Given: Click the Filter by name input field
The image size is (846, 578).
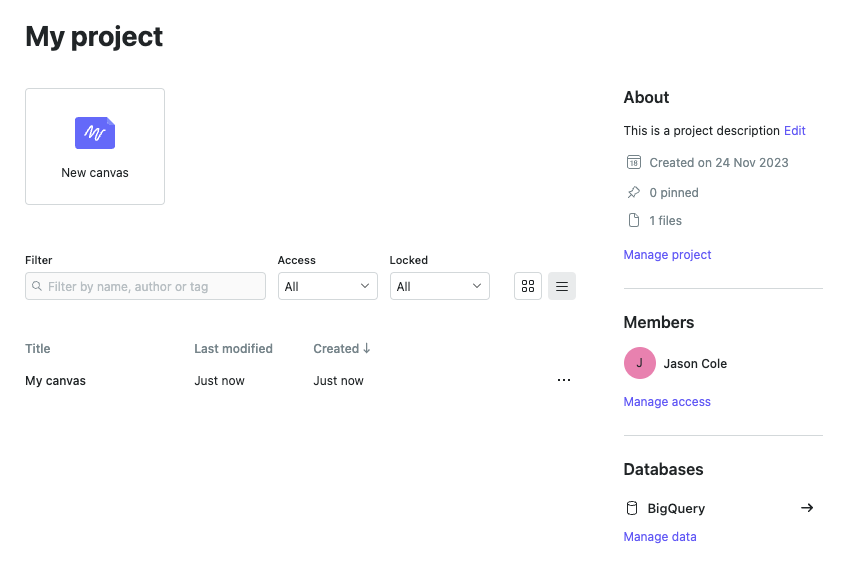Looking at the screenshot, I should 150,286.
